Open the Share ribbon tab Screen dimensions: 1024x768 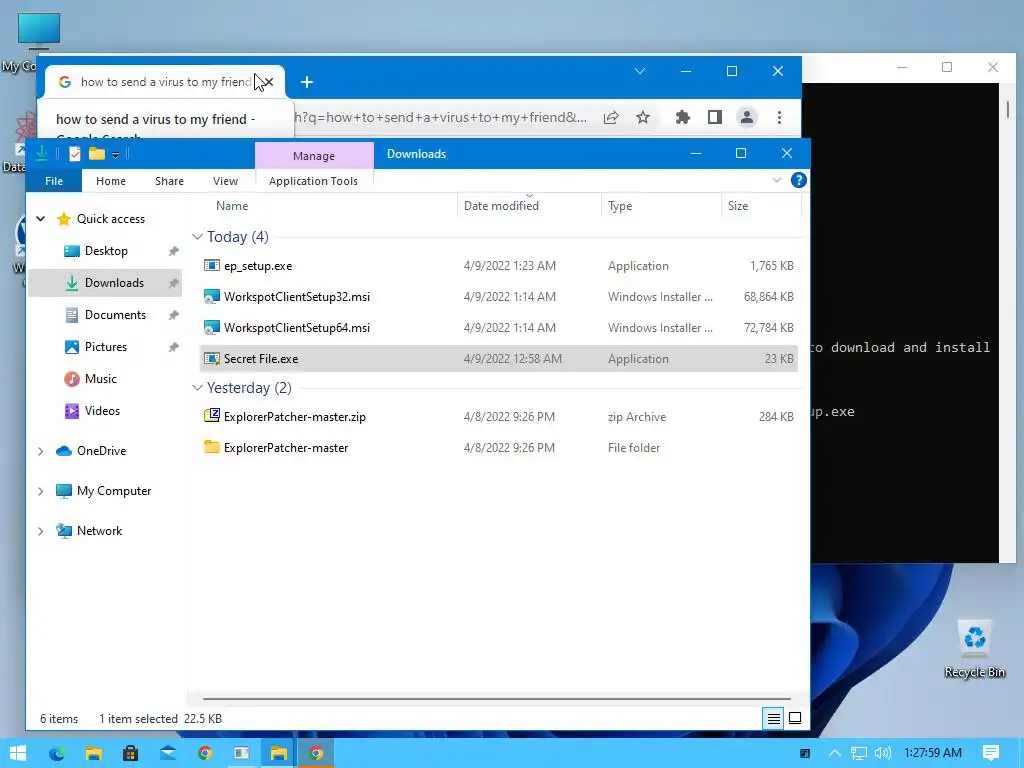point(169,181)
